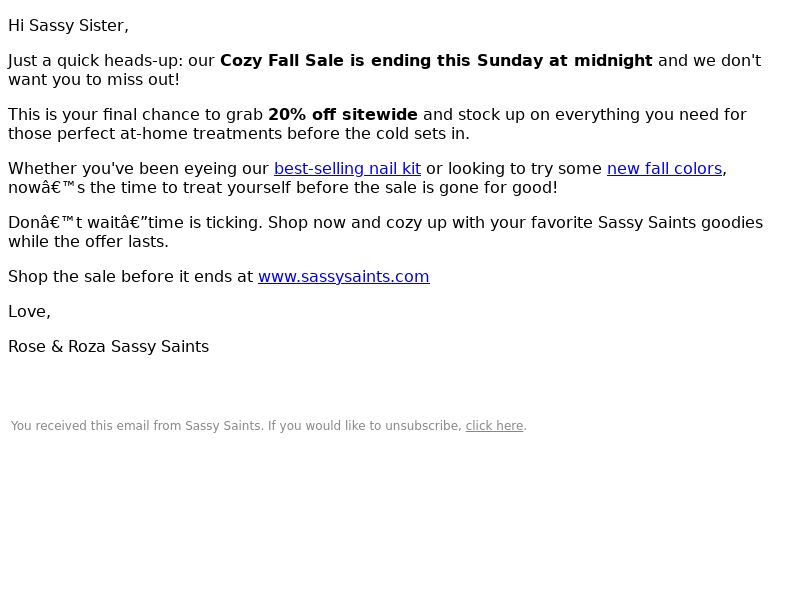The image size is (800, 600).
Task: Follow the new fall colors link
Action: (x=664, y=168)
